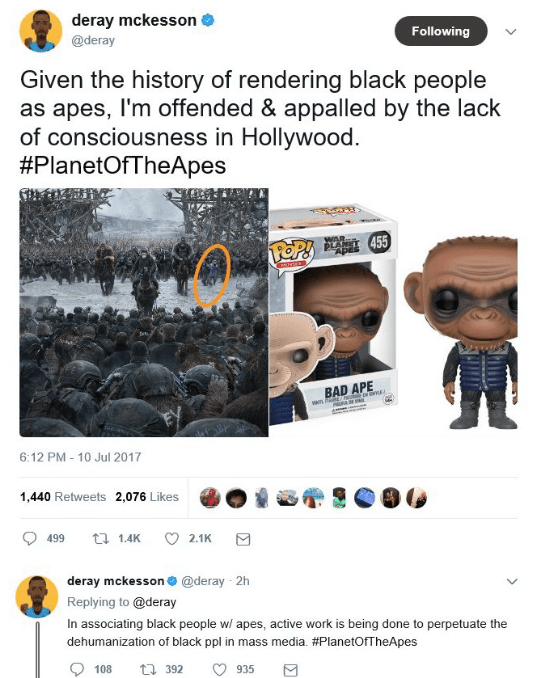Open the 6:12 PM - 10 Jul 2017 timestamp
The height and width of the screenshot is (678, 540).
[x=80, y=457]
